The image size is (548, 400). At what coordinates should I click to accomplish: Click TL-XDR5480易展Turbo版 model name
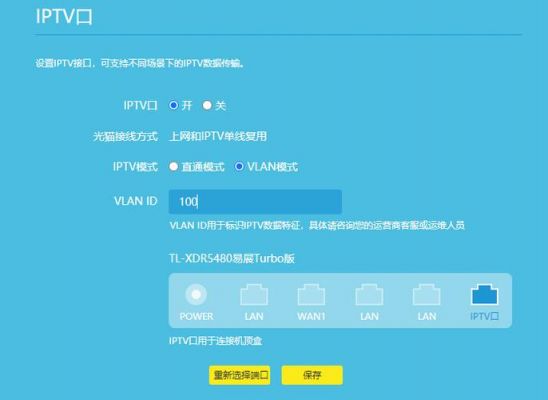point(232,259)
